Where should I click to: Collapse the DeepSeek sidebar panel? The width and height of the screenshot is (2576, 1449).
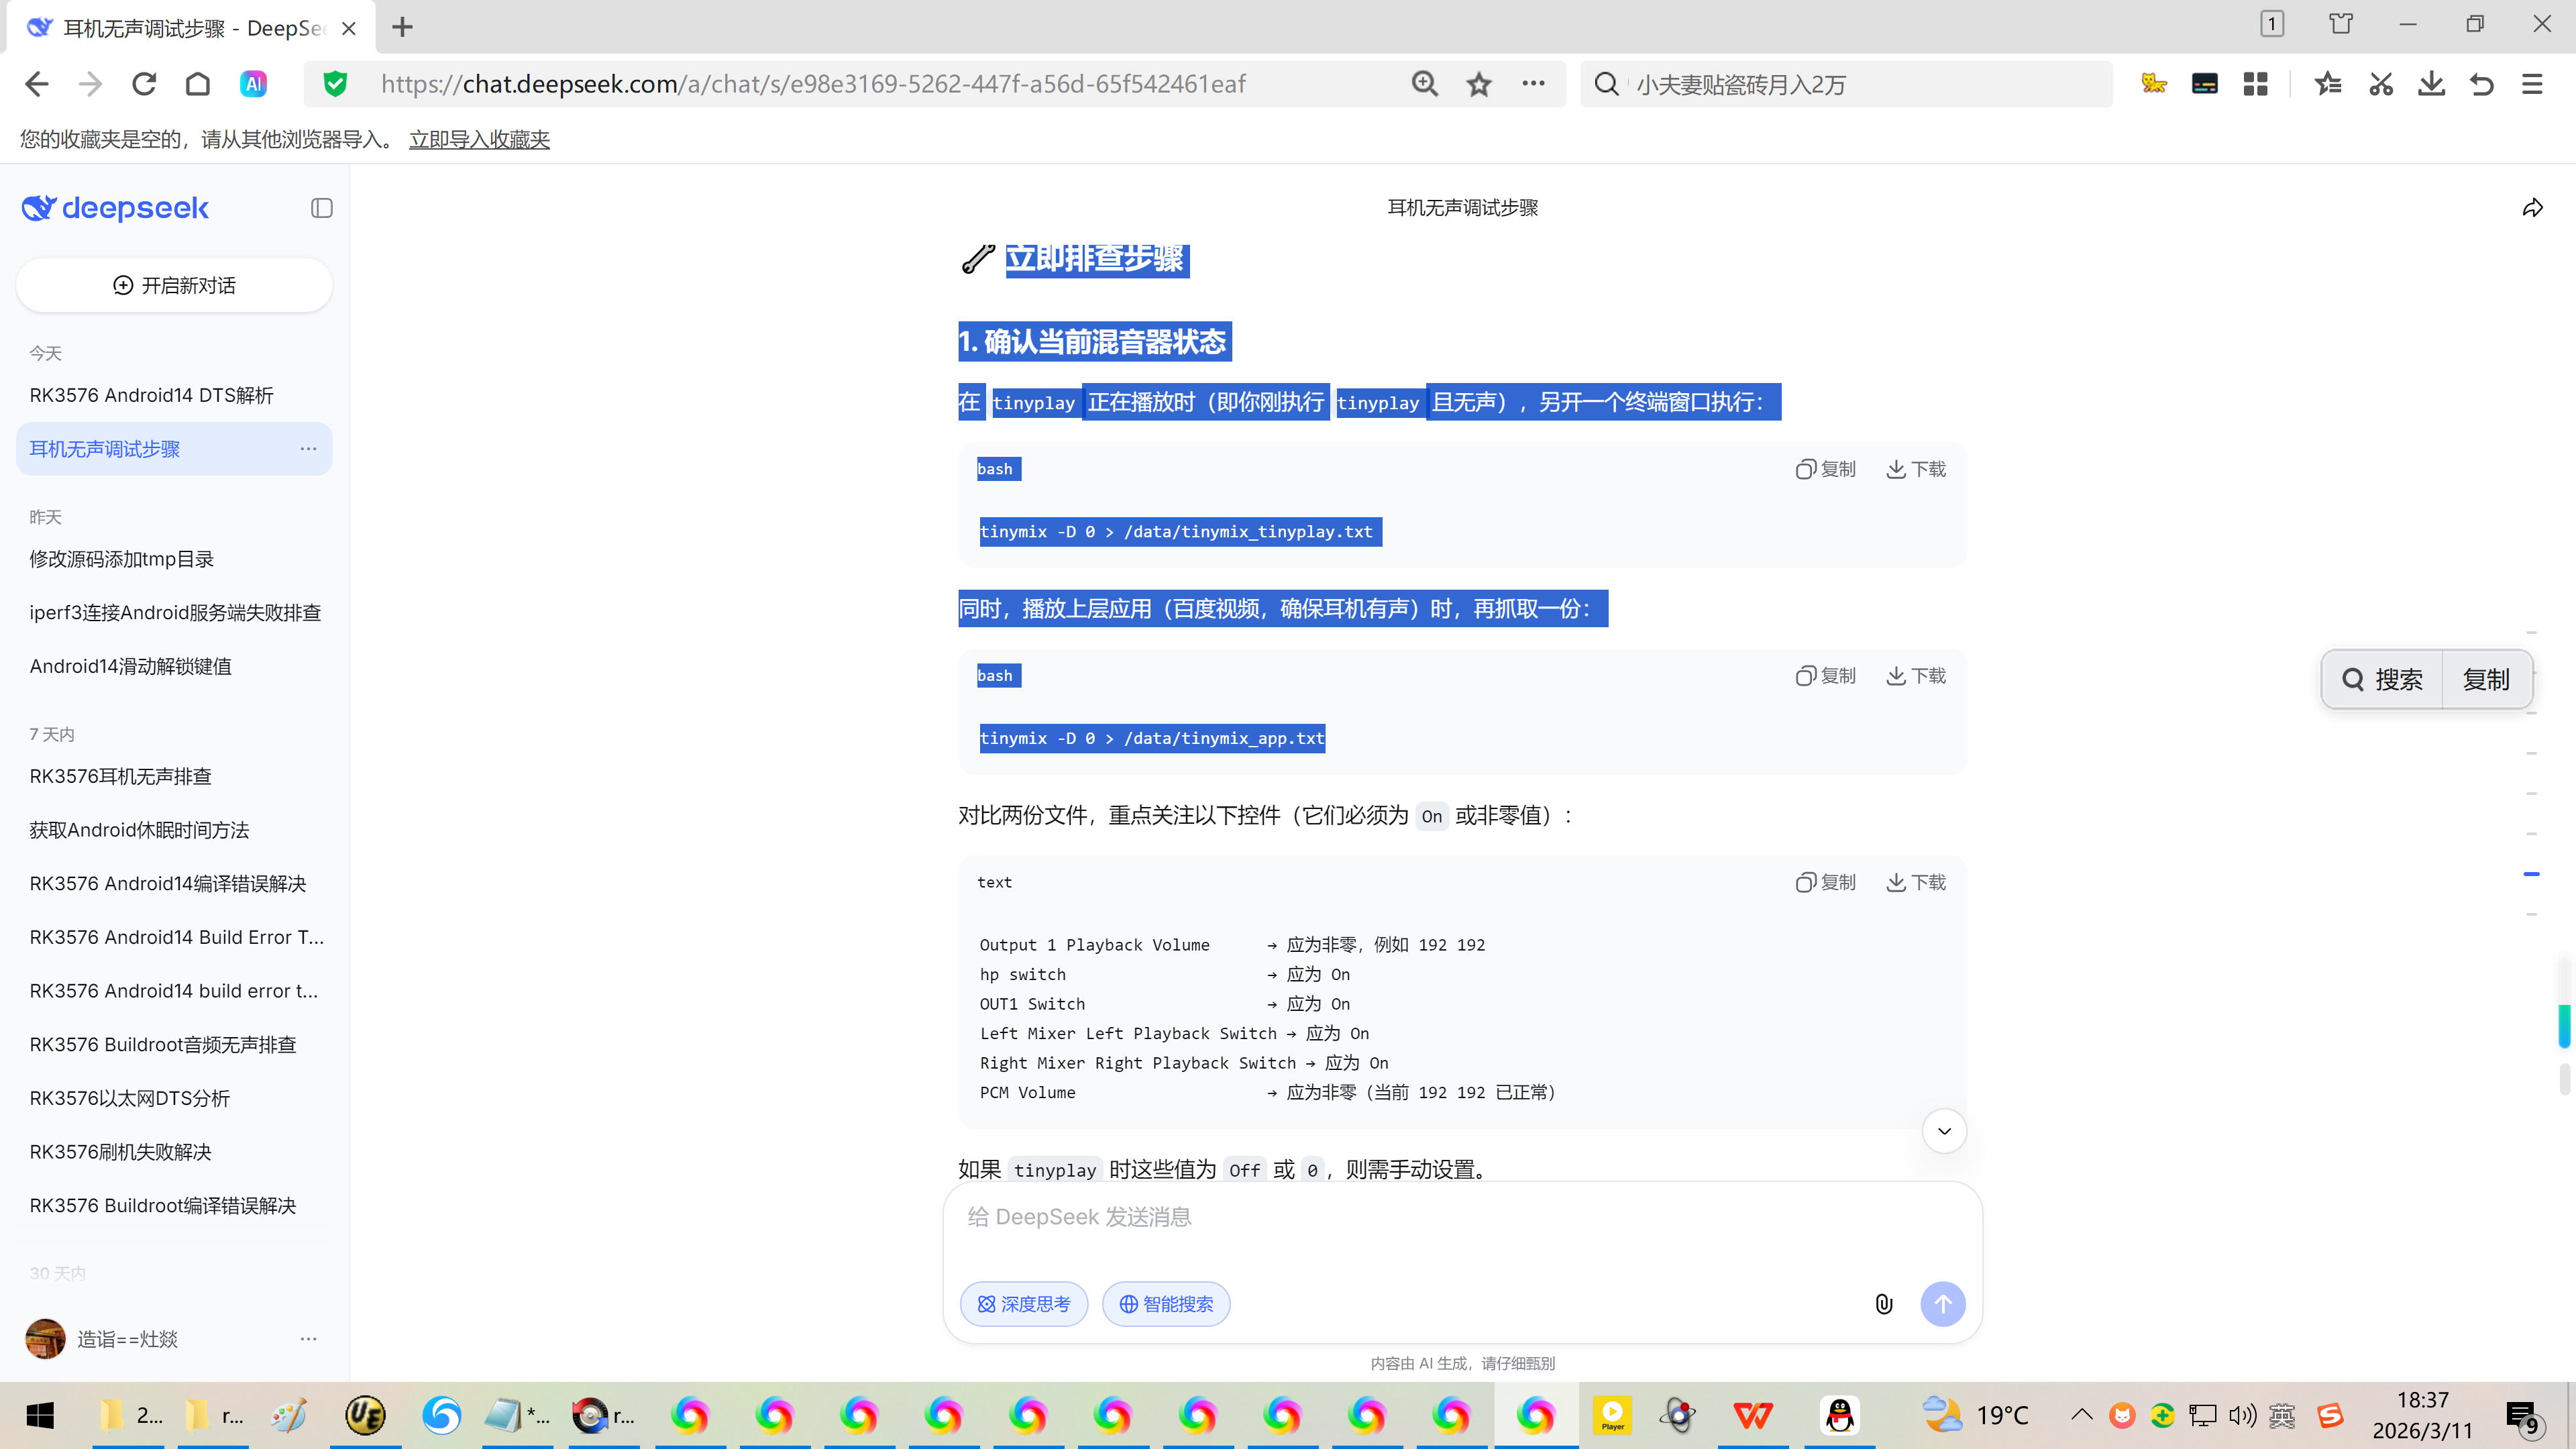tap(321, 208)
